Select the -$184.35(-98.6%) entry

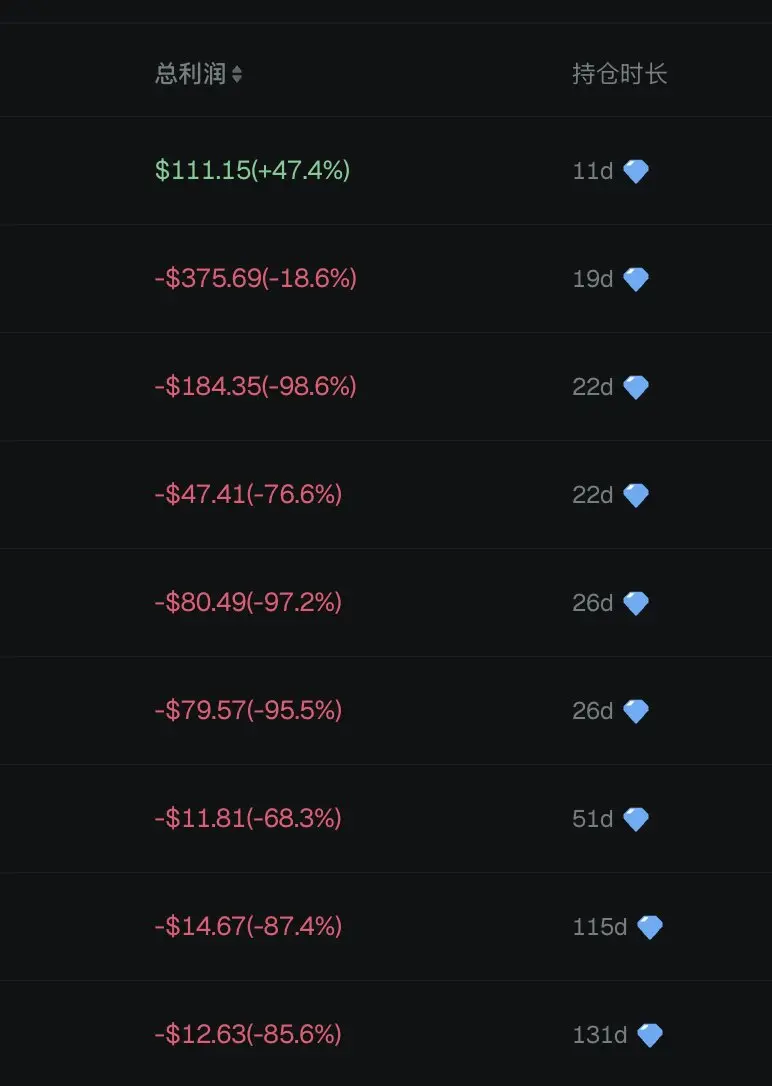[x=255, y=386]
